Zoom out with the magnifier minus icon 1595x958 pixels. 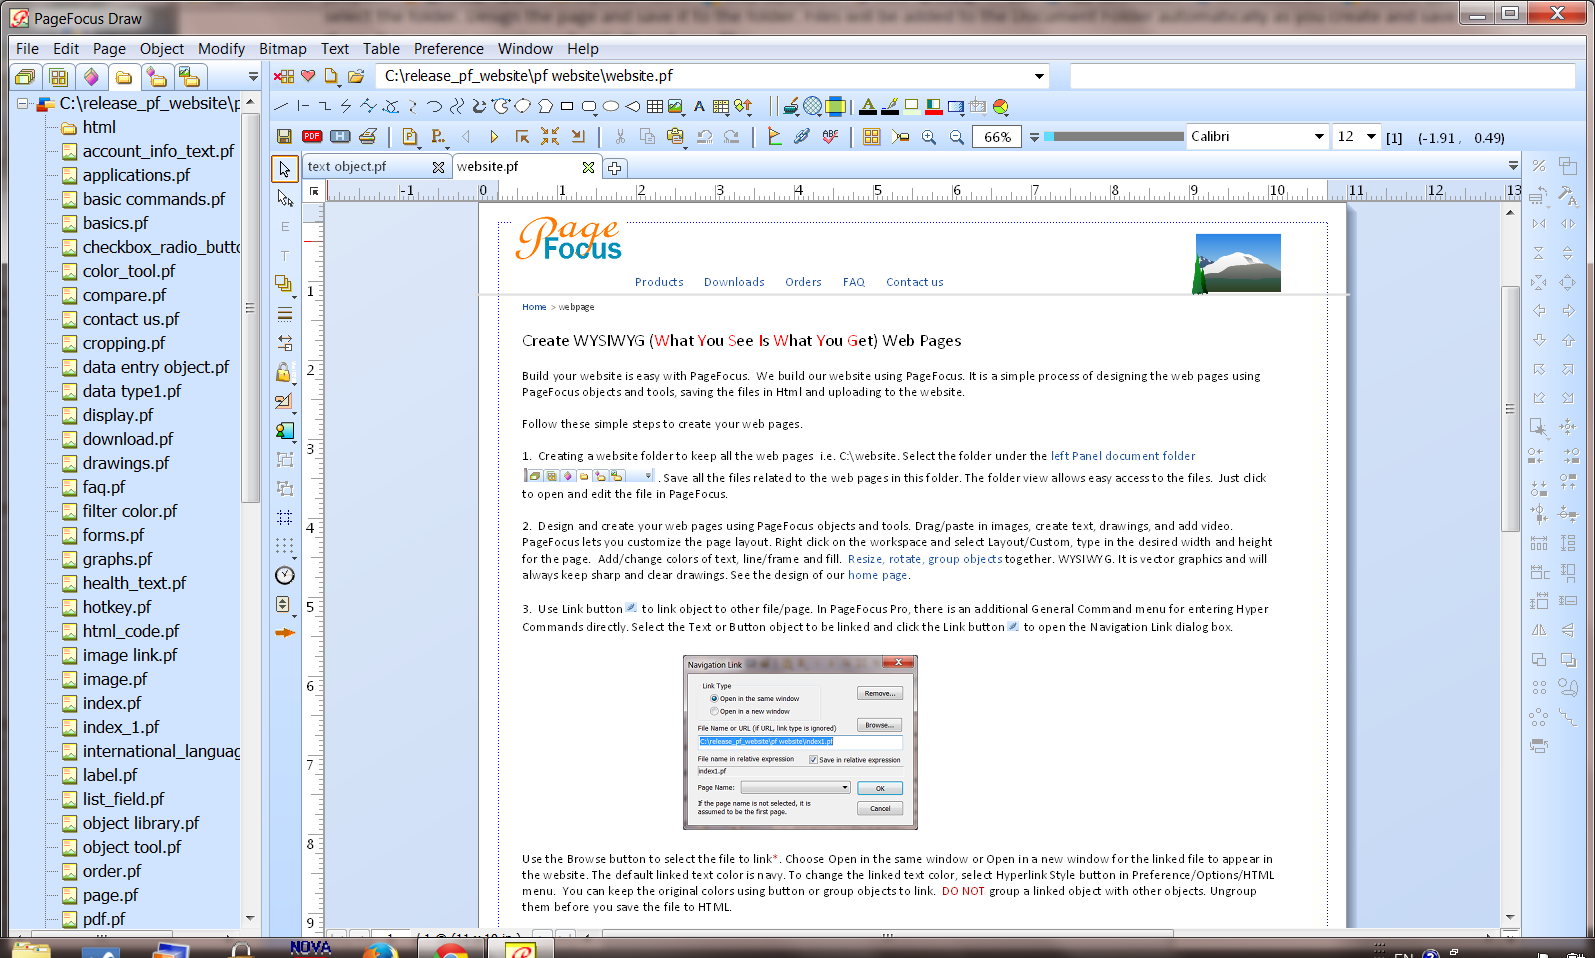957,137
